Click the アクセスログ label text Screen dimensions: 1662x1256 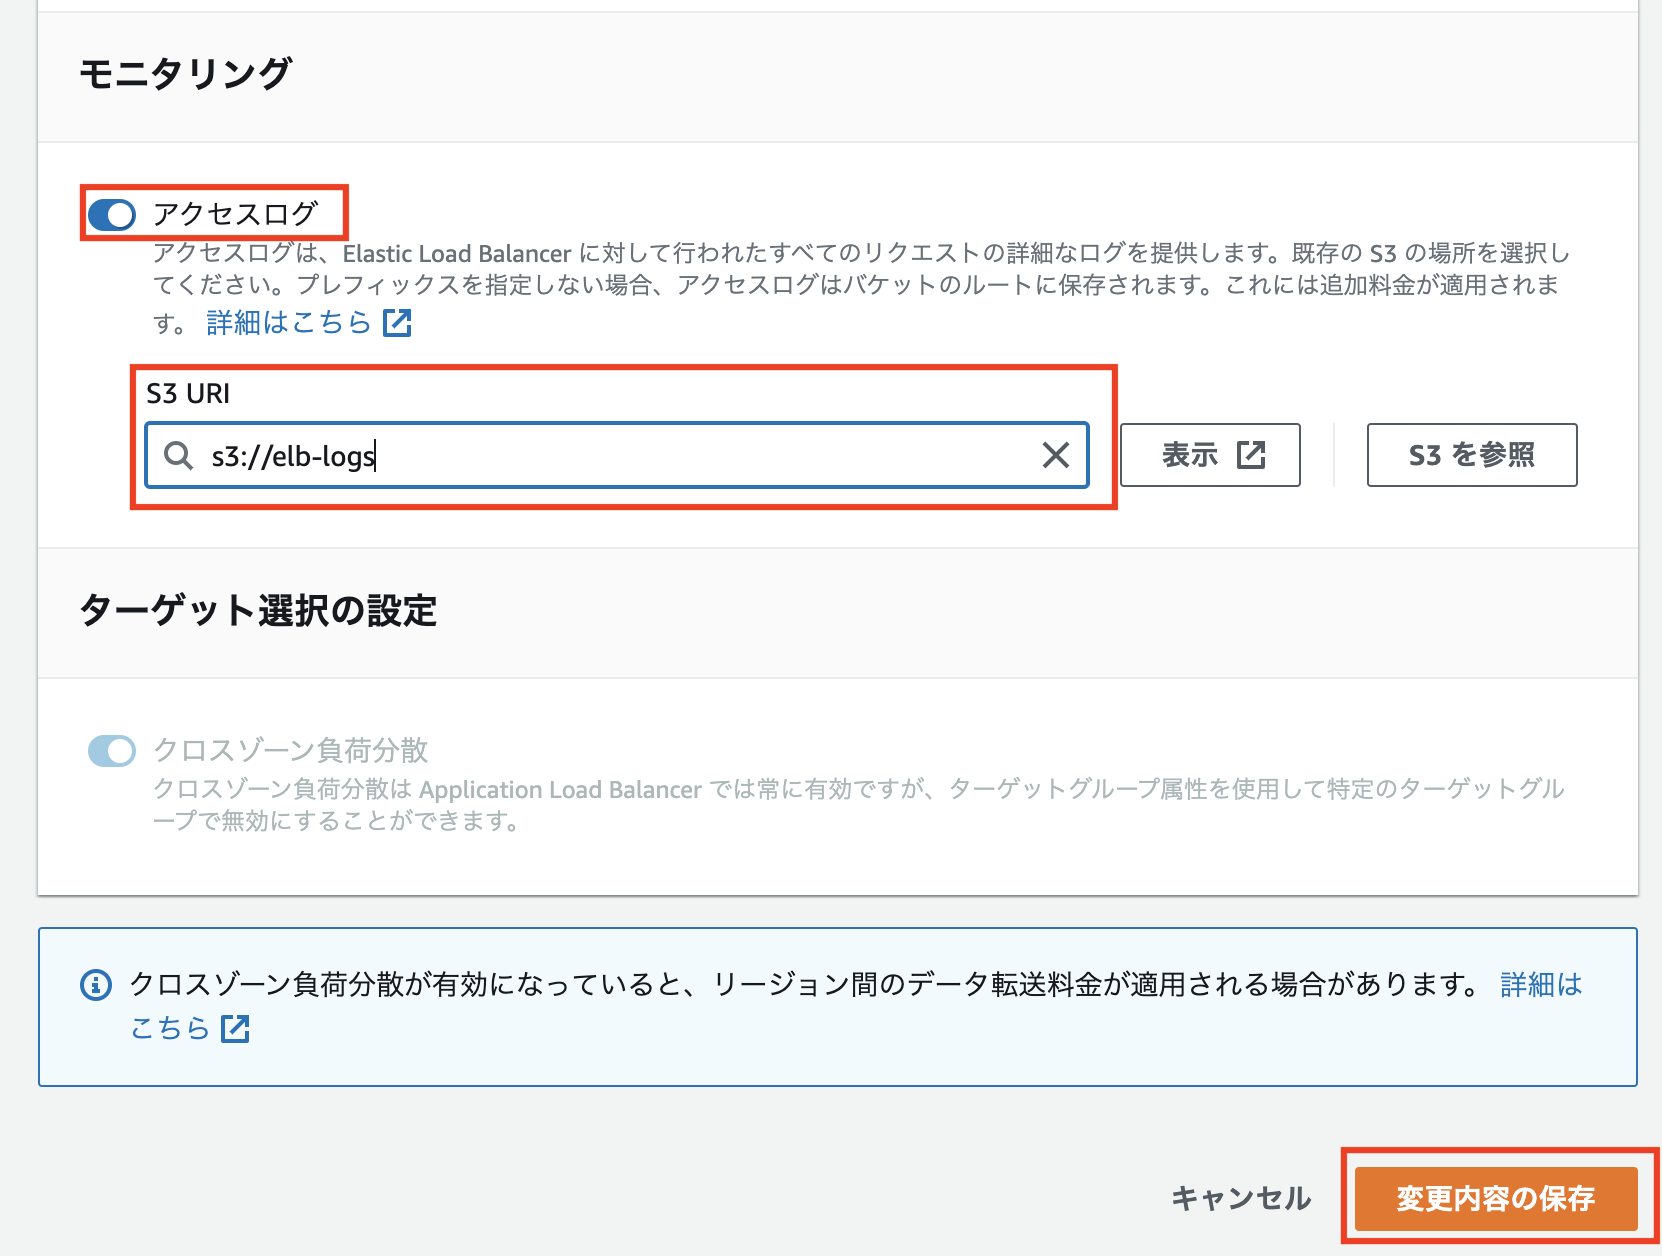(235, 213)
